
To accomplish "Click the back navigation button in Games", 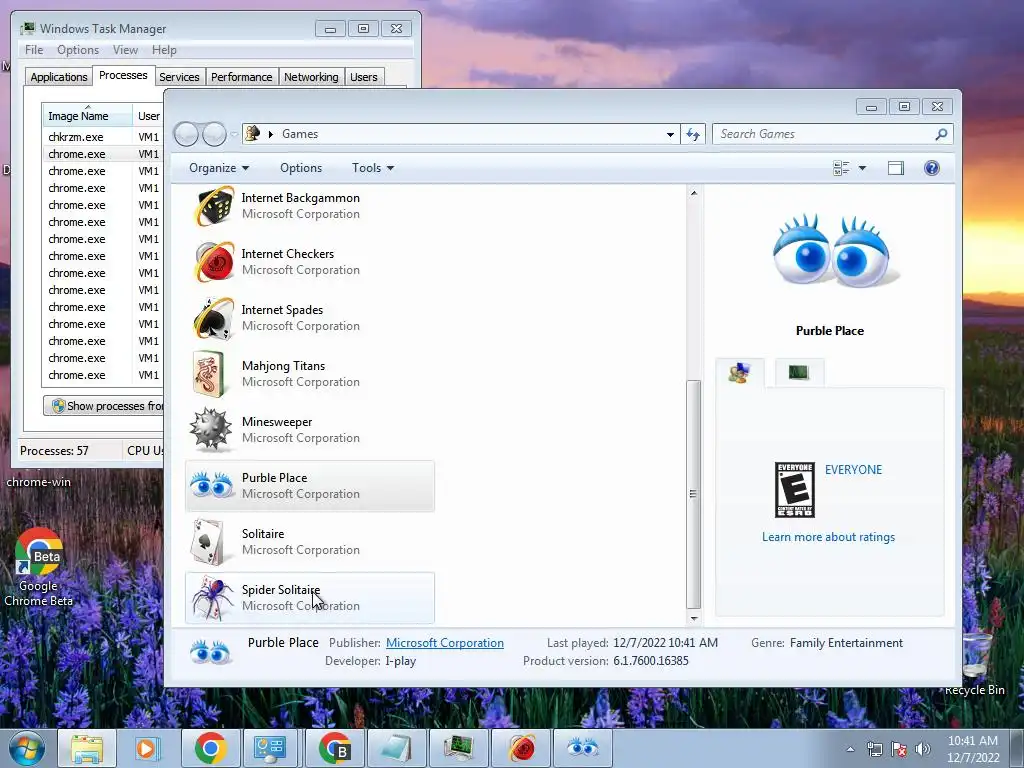I will pos(186,134).
